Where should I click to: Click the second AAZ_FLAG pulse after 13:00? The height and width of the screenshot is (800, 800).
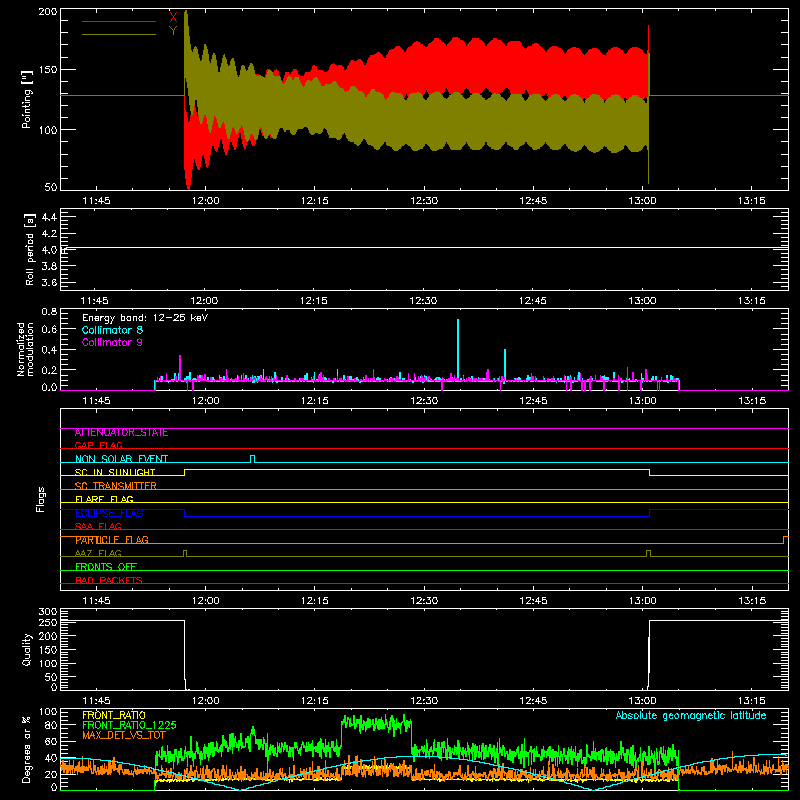click(648, 553)
